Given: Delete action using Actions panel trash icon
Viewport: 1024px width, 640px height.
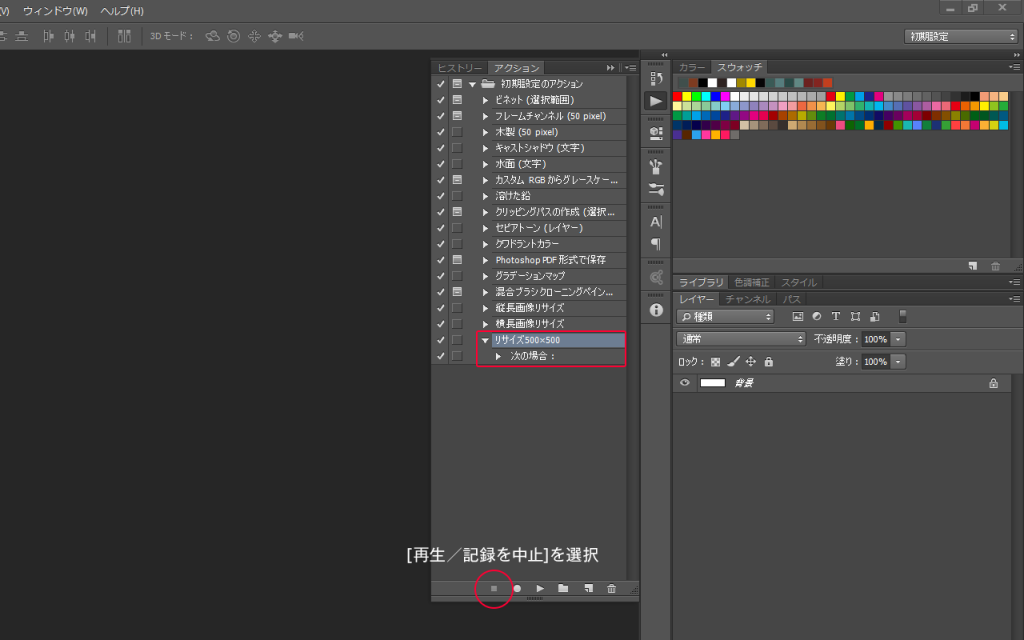Looking at the screenshot, I should point(611,588).
